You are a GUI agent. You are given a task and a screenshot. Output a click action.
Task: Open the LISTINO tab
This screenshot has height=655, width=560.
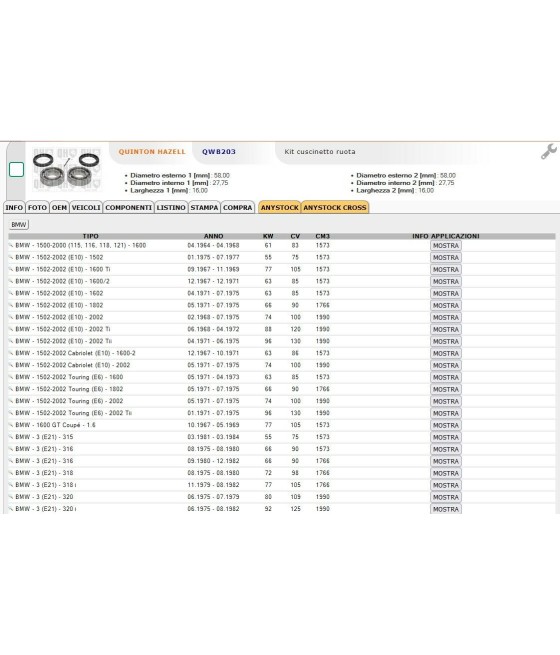[x=171, y=208]
